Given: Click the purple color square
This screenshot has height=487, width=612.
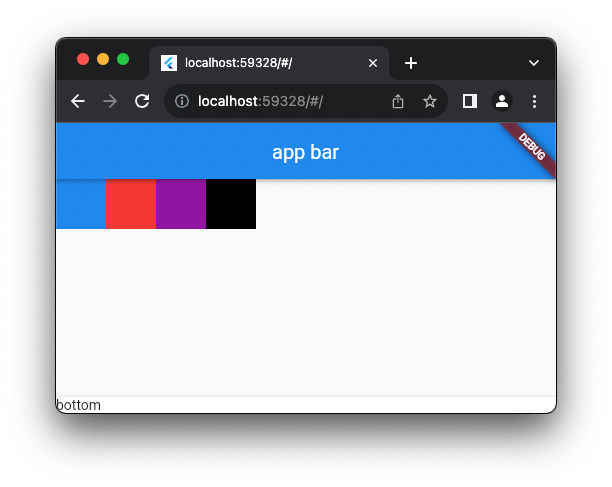Looking at the screenshot, I should pyautogui.click(x=181, y=204).
